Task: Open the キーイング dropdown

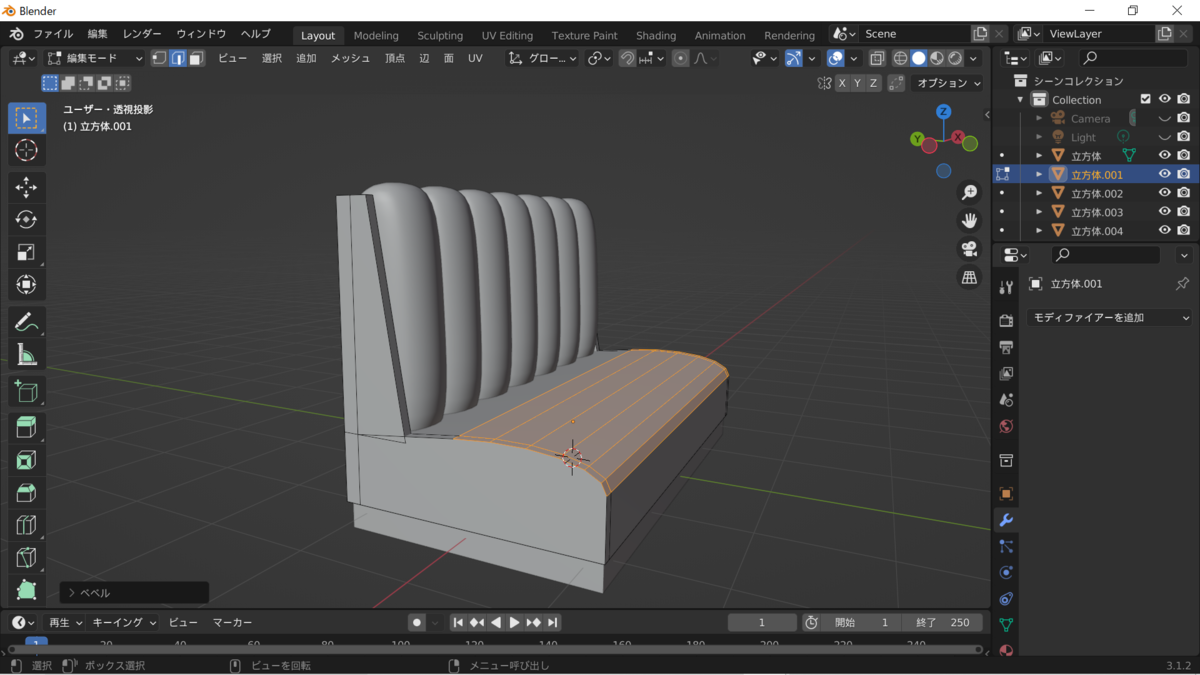Action: (124, 622)
